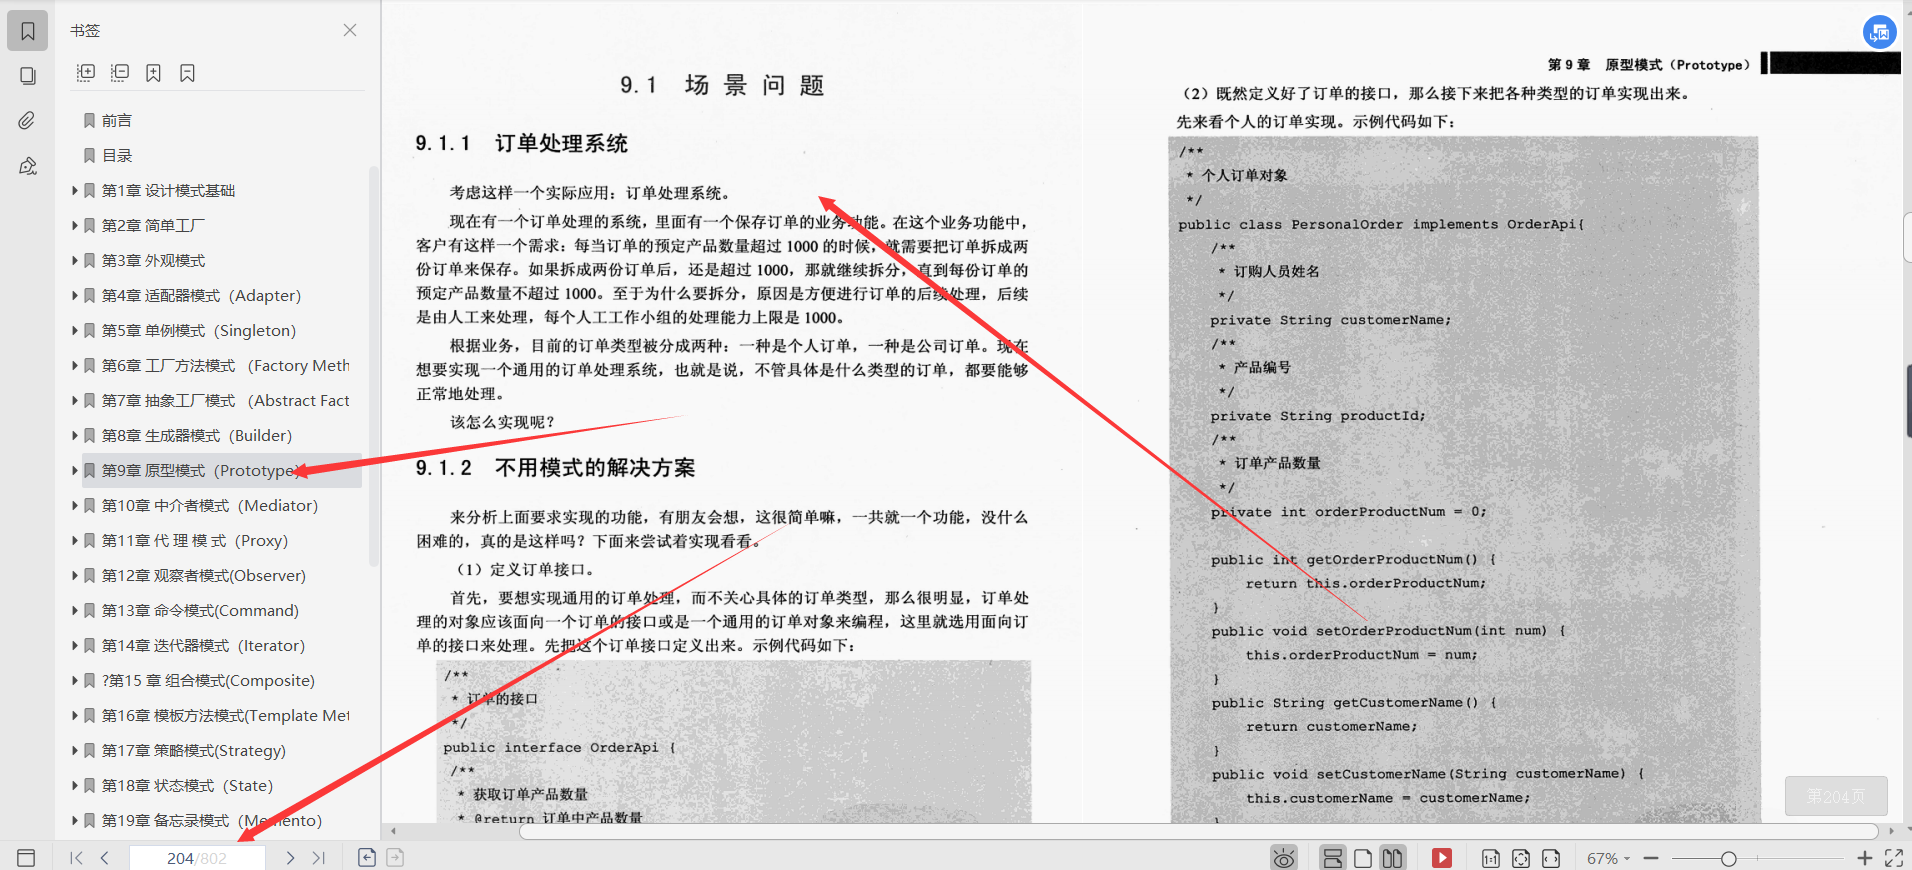Fit page to width
This screenshot has width=1912, height=870.
(x=1551, y=858)
